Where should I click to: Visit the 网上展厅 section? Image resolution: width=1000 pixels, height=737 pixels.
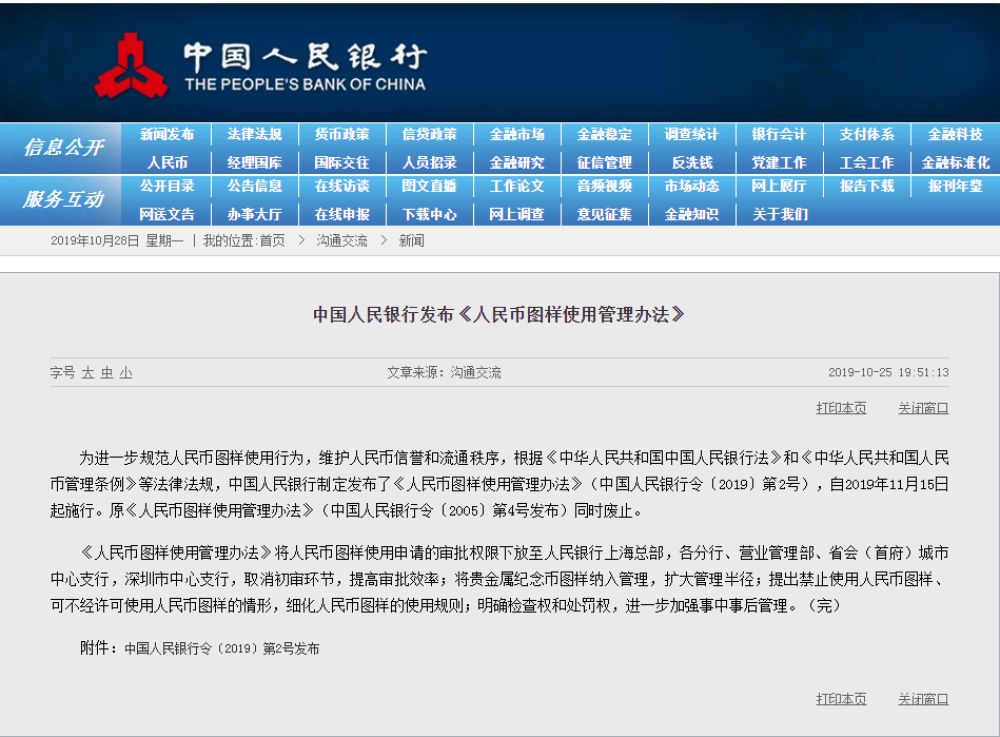779,186
